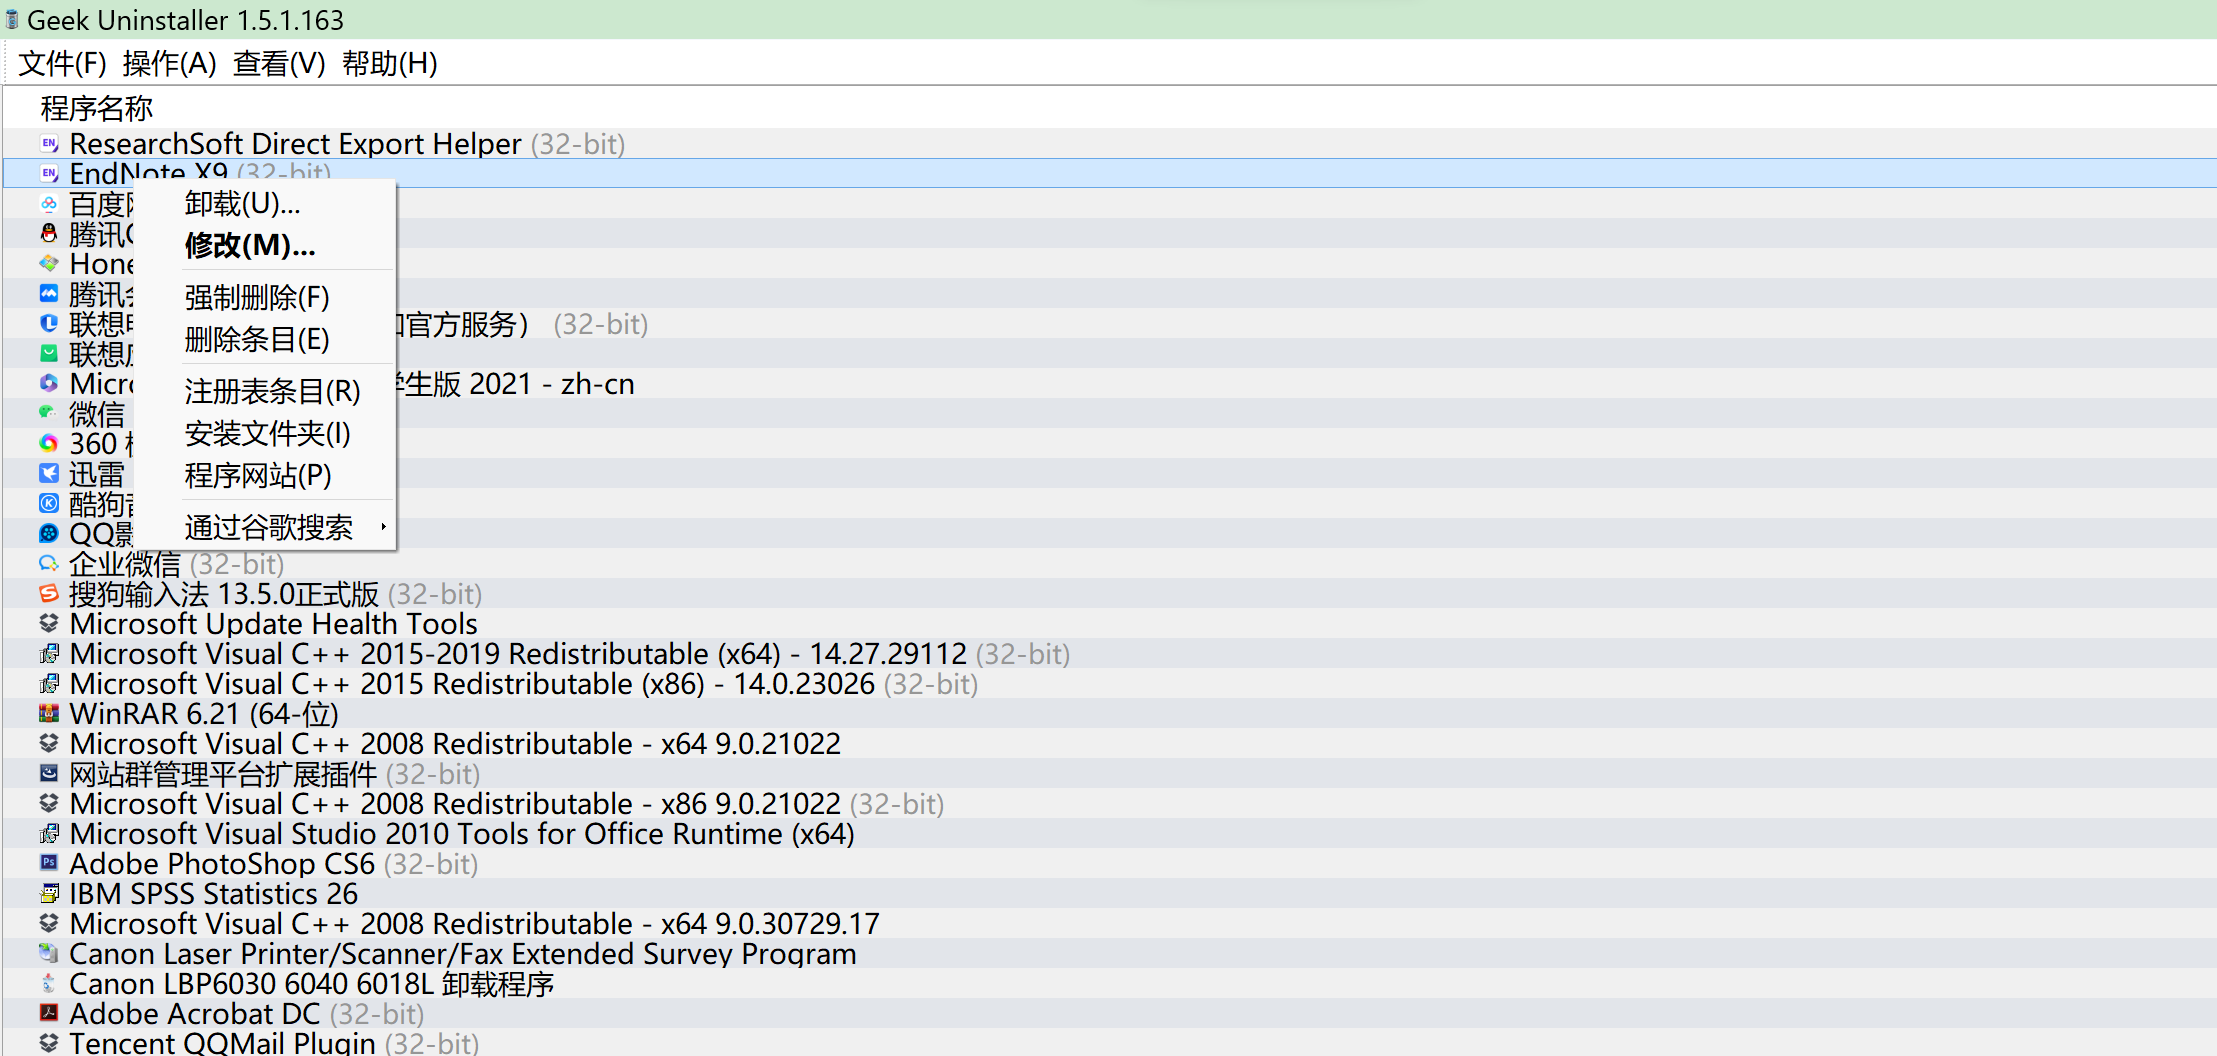The image size is (2217, 1056).
Task: Select Visual C++ 2008 x64 9.0.30729.17 row
Action: coord(1110,924)
